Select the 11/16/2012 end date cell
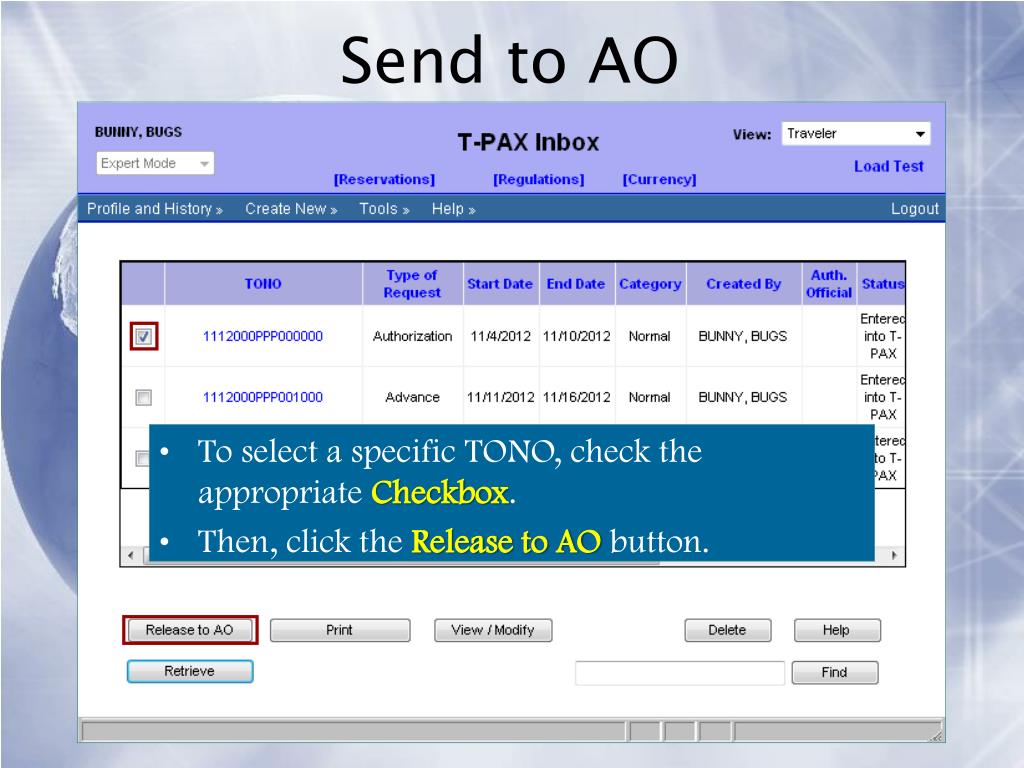Image resolution: width=1024 pixels, height=768 pixels. pyautogui.click(x=577, y=397)
